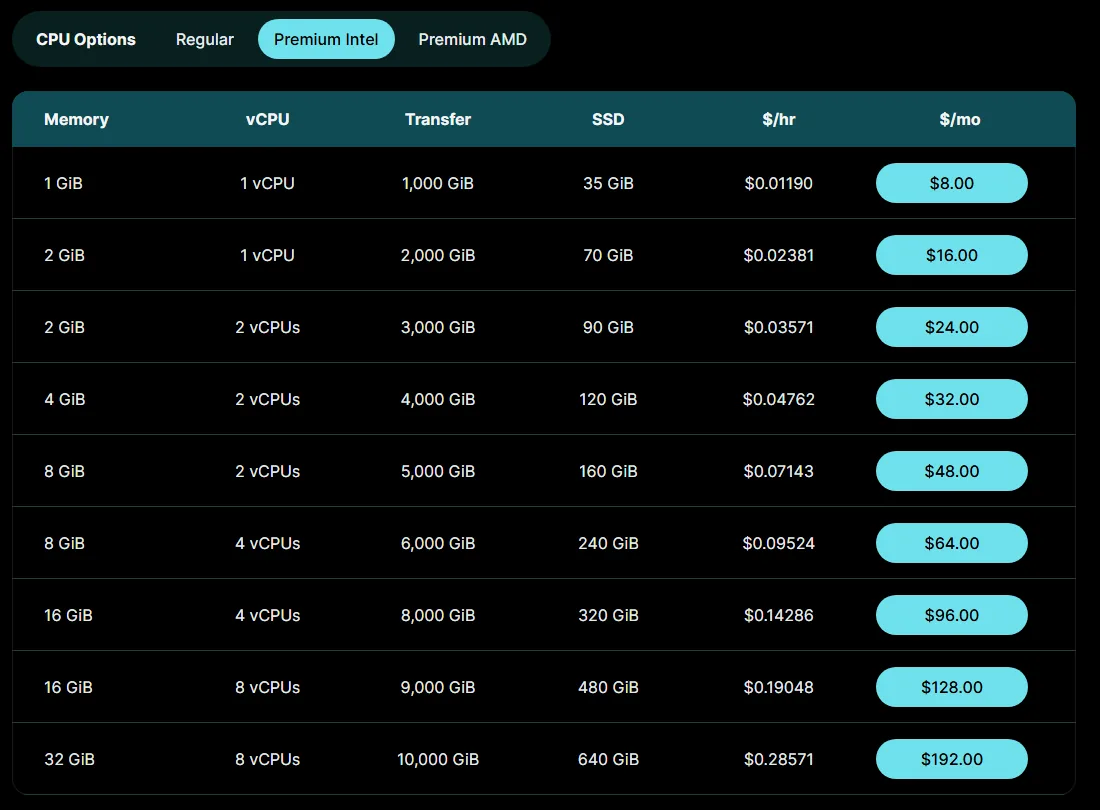Click the 240 GiB SSD value
The height and width of the screenshot is (810, 1100).
[x=608, y=544]
